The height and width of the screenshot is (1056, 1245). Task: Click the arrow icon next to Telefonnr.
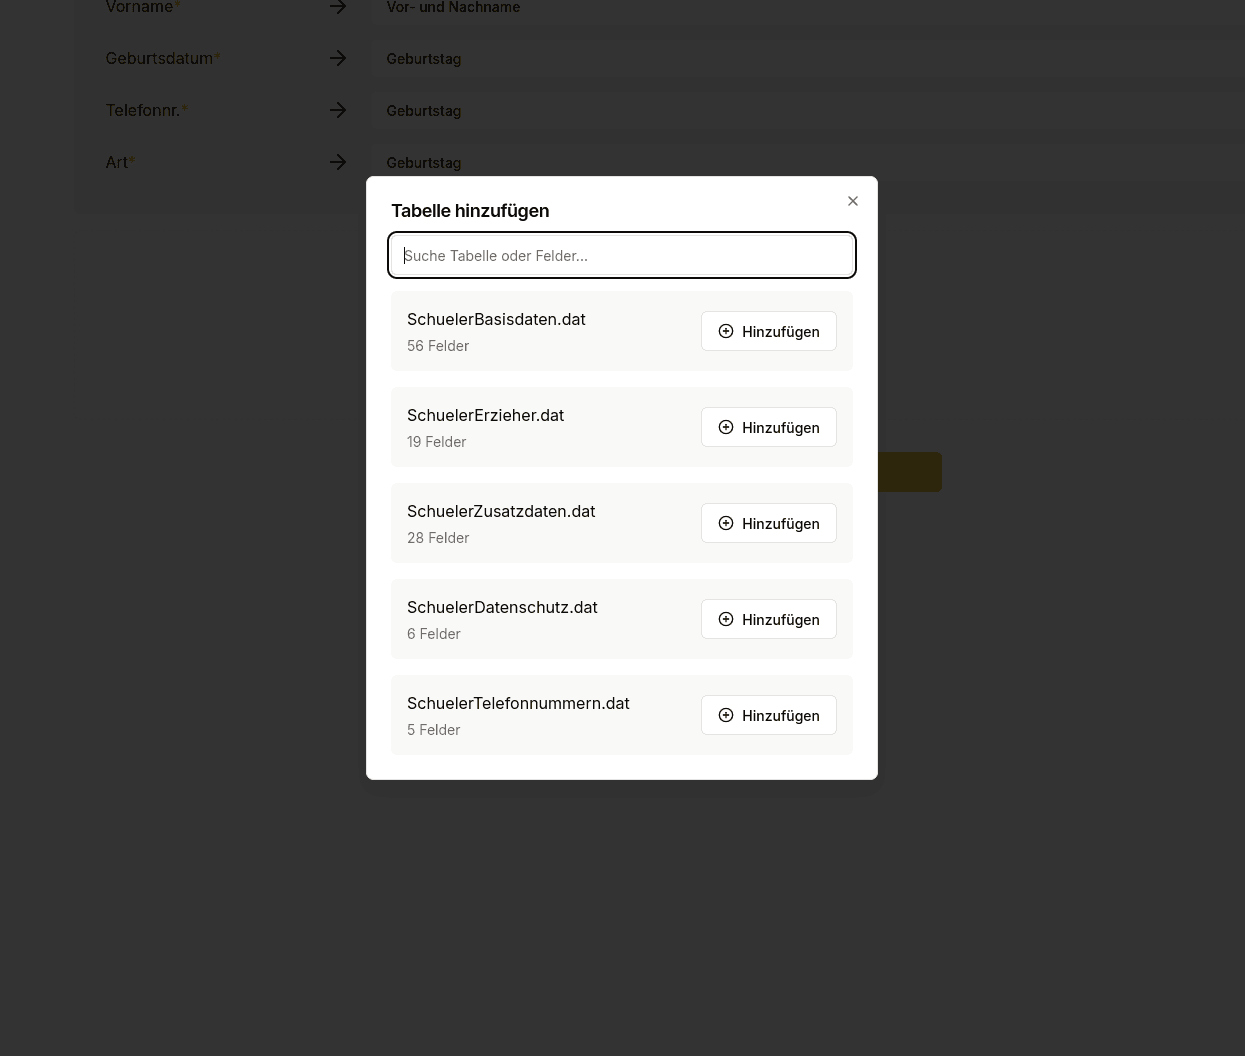[338, 110]
